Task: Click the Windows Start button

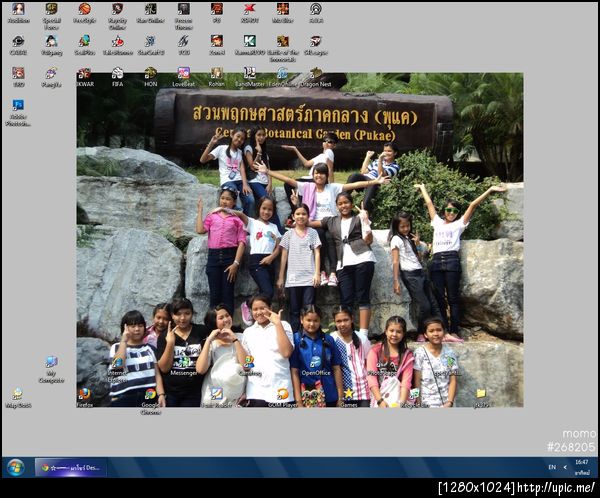Action: point(16,467)
